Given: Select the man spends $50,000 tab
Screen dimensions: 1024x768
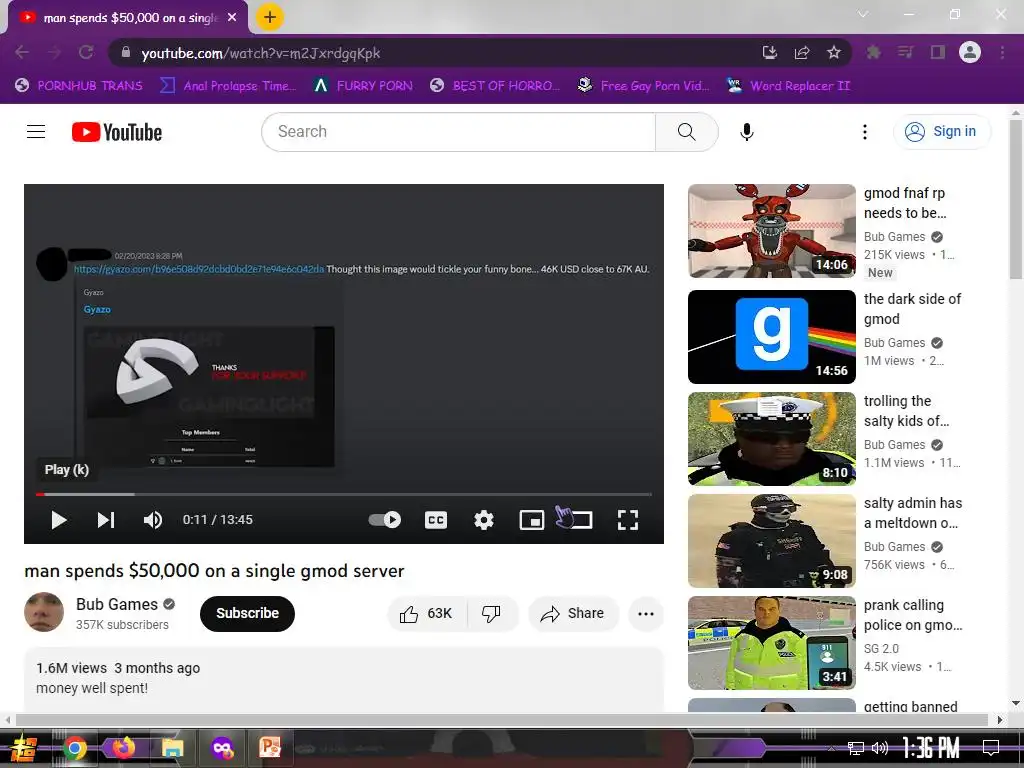Looking at the screenshot, I should point(128,18).
